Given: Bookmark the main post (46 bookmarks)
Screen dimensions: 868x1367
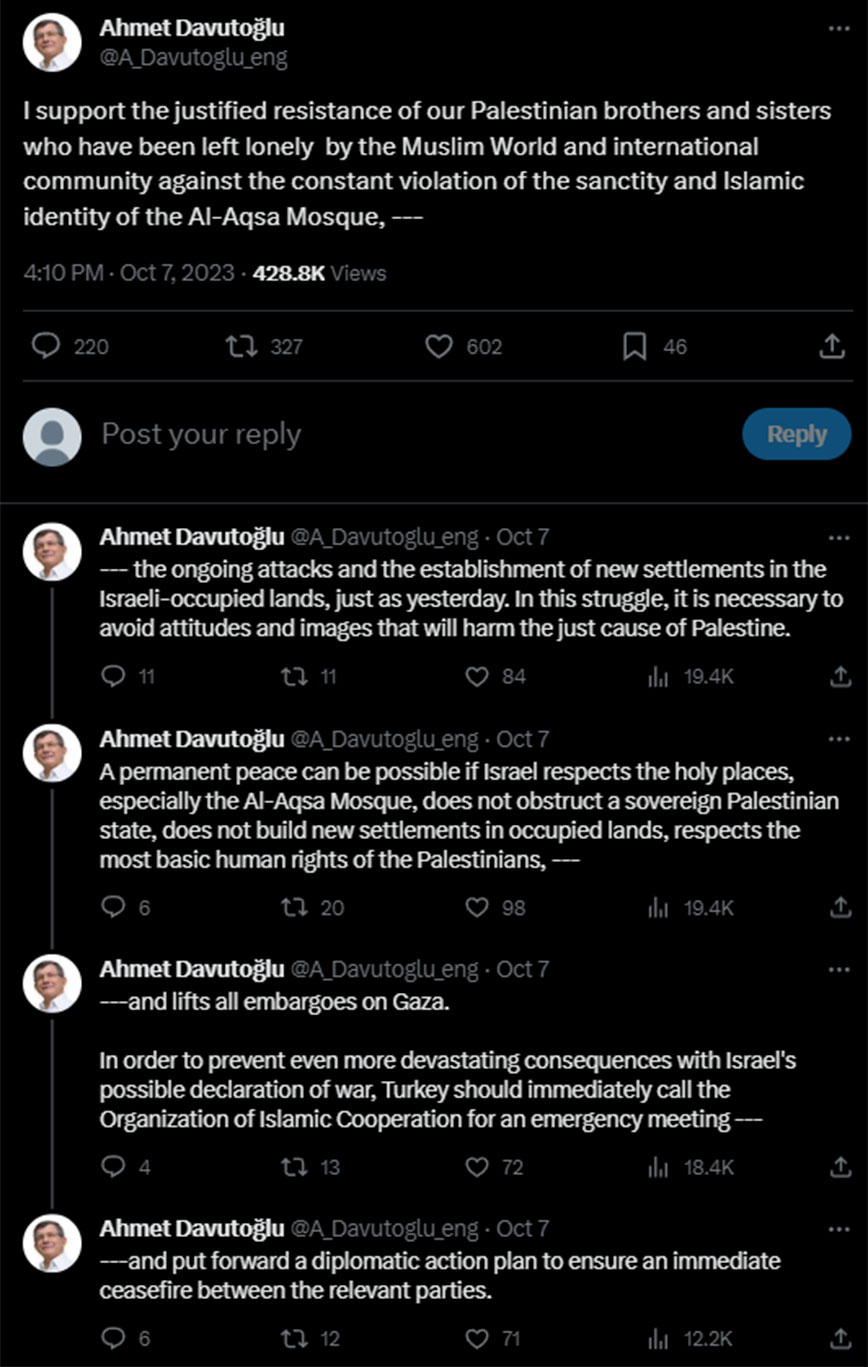Looking at the screenshot, I should click(634, 346).
